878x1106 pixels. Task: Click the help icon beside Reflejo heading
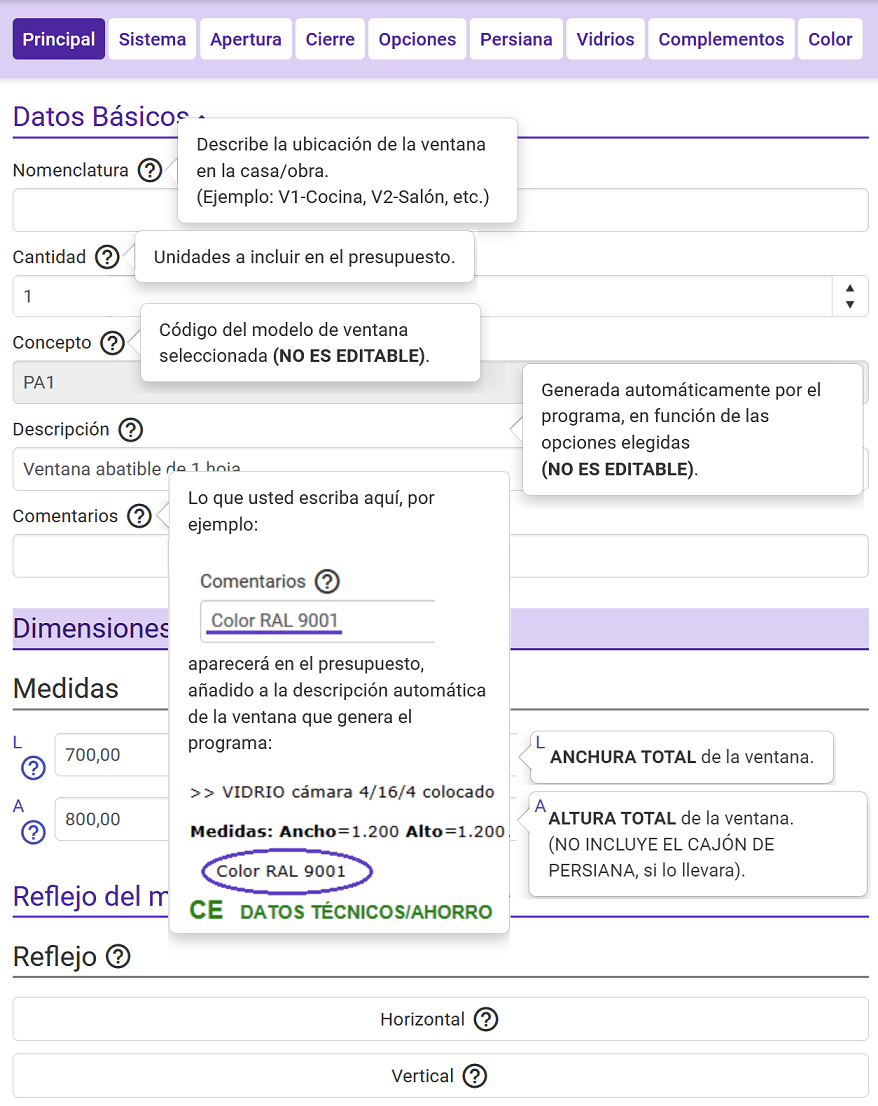coord(118,957)
